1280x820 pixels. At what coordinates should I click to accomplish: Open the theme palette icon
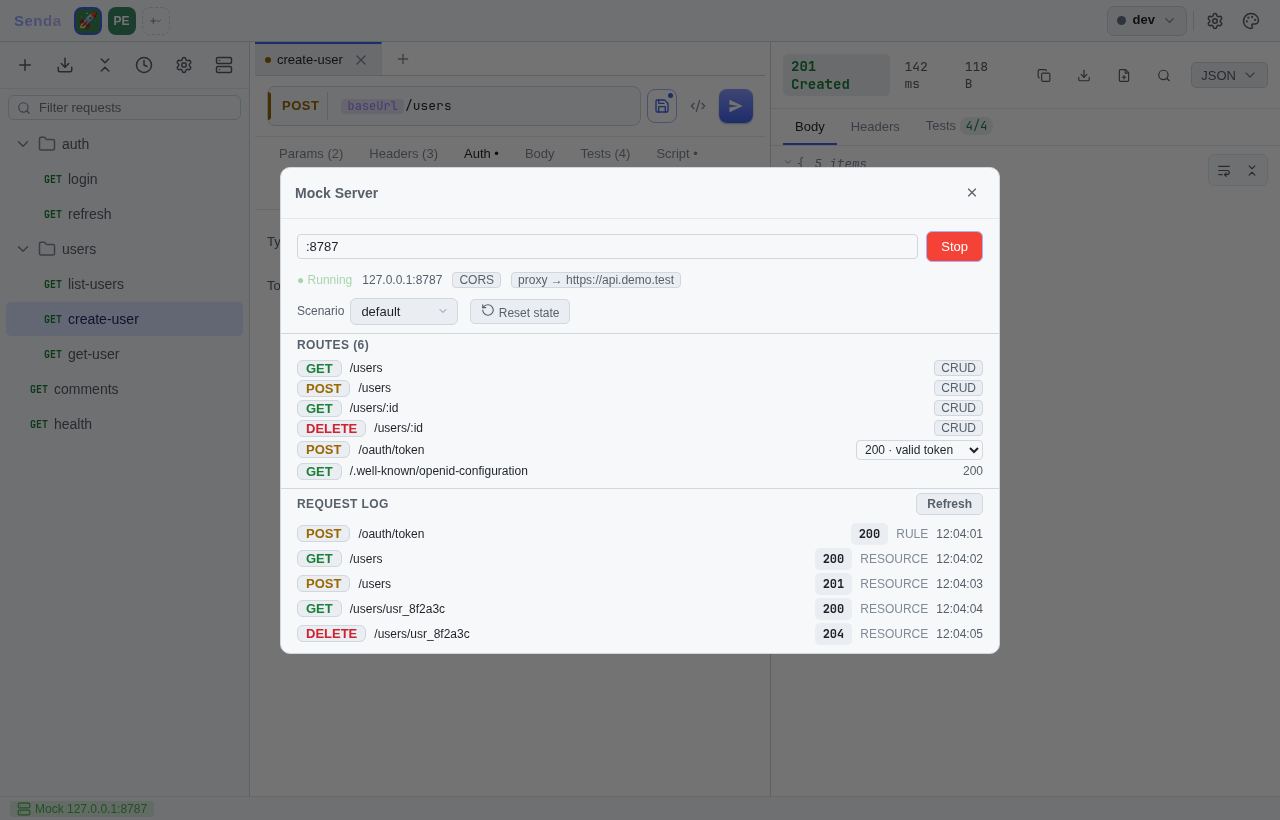tap(1251, 21)
